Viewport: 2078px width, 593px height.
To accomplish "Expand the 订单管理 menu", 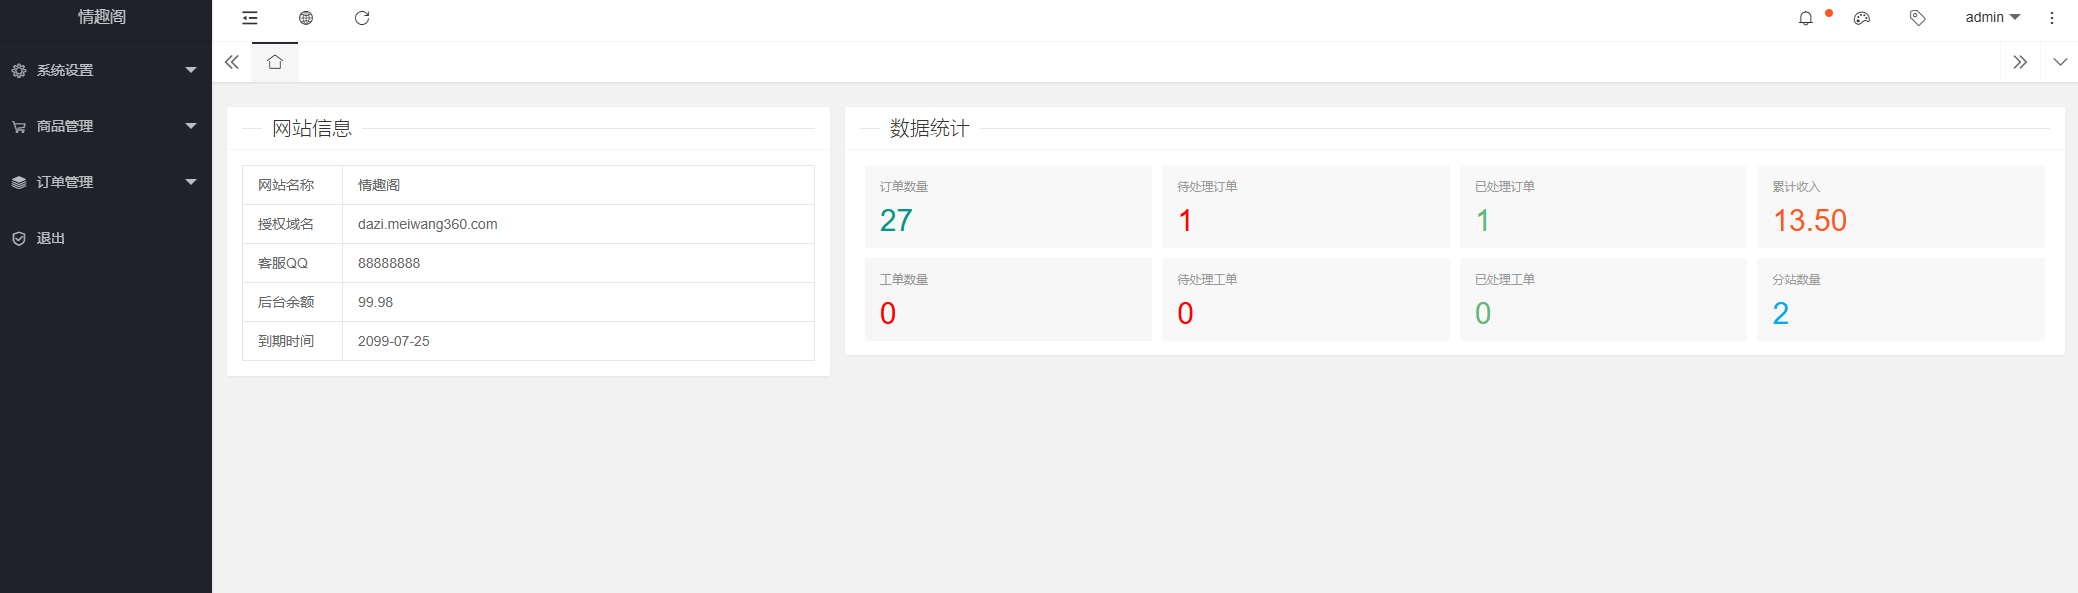I will pos(105,182).
